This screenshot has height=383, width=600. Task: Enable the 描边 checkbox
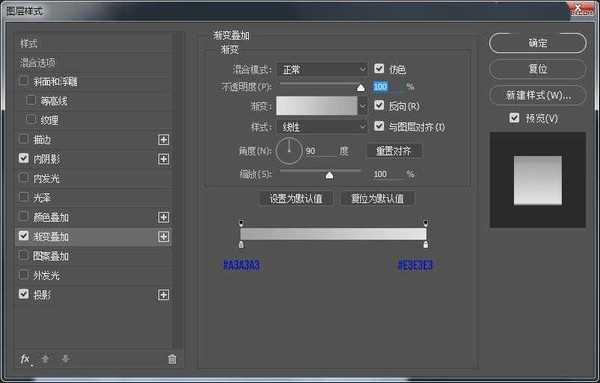point(24,139)
